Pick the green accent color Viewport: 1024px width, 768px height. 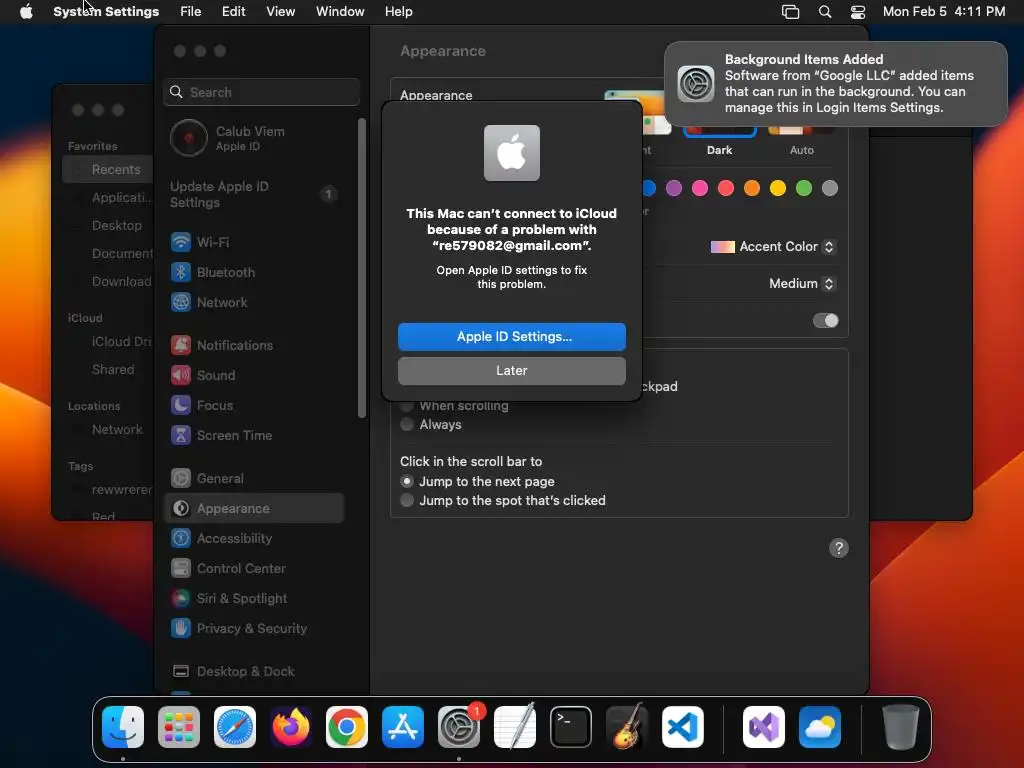point(804,188)
